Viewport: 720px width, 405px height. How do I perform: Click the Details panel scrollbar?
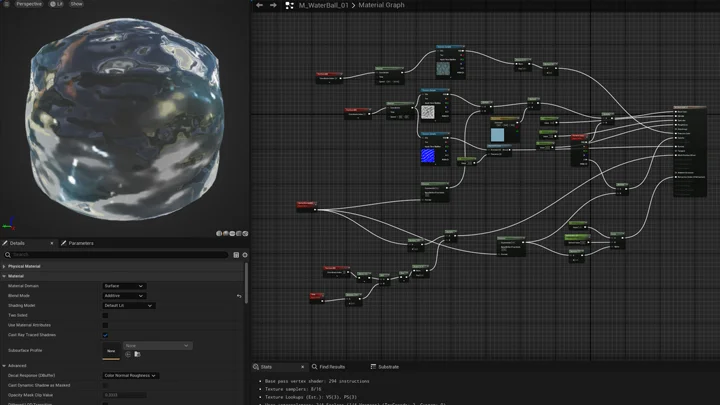pyautogui.click(x=246, y=282)
